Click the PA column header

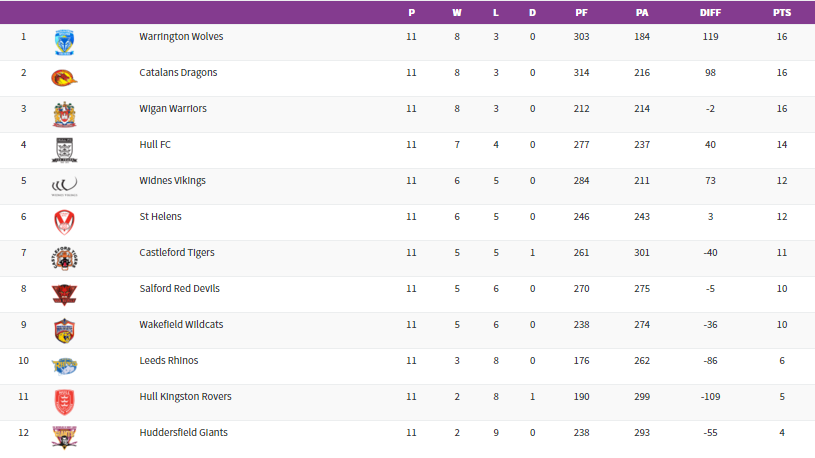click(641, 13)
